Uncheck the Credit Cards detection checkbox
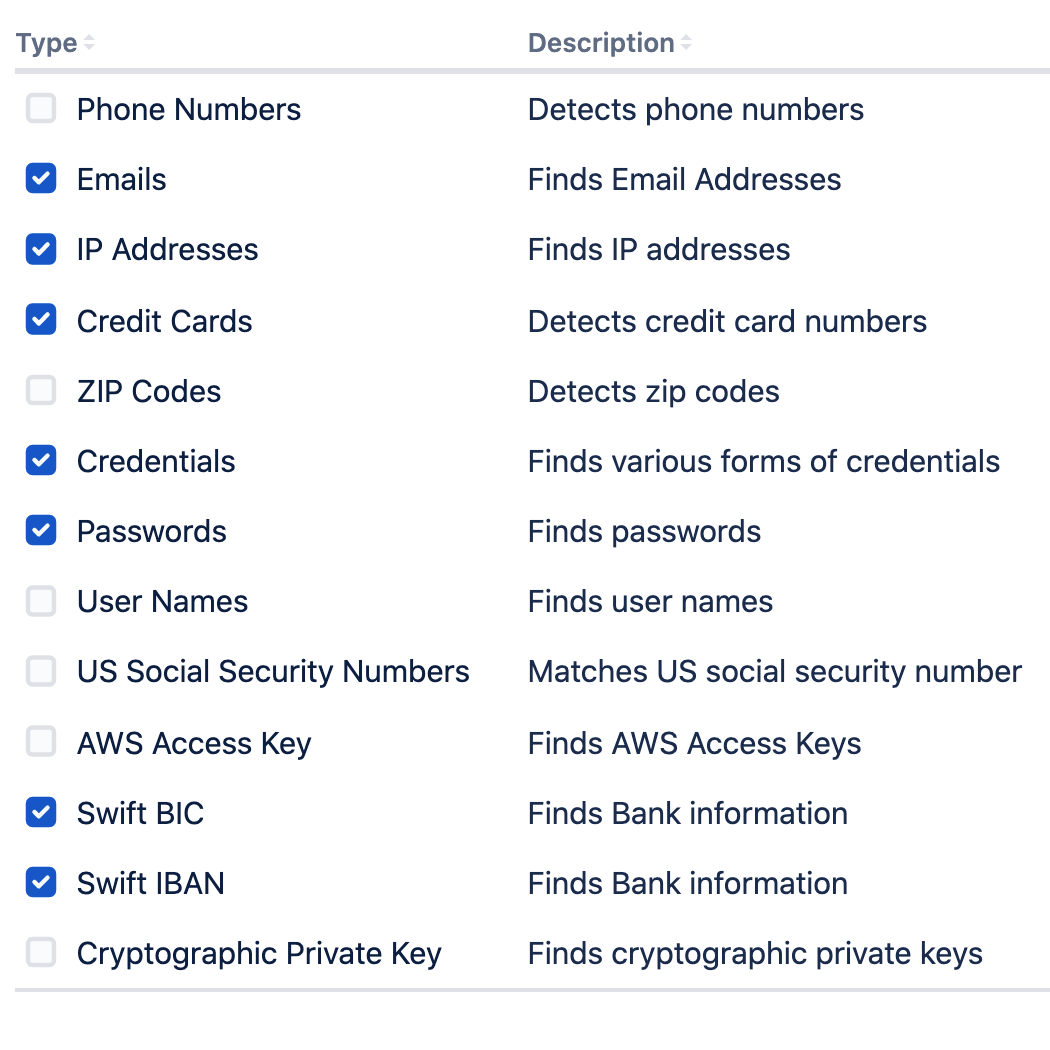 pyautogui.click(x=41, y=319)
